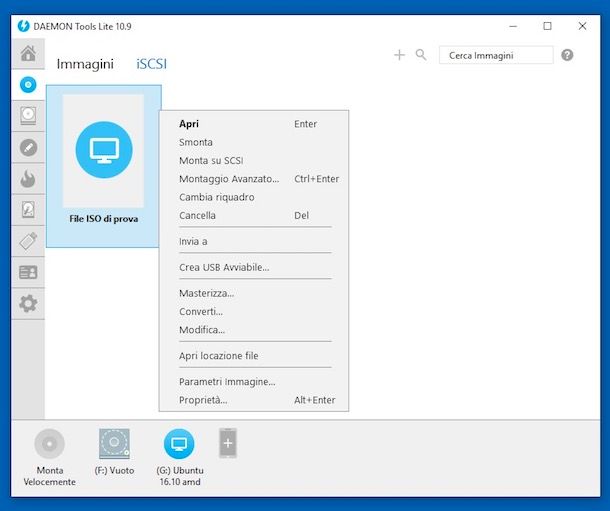Open settings gear in the sidebar

click(28, 303)
